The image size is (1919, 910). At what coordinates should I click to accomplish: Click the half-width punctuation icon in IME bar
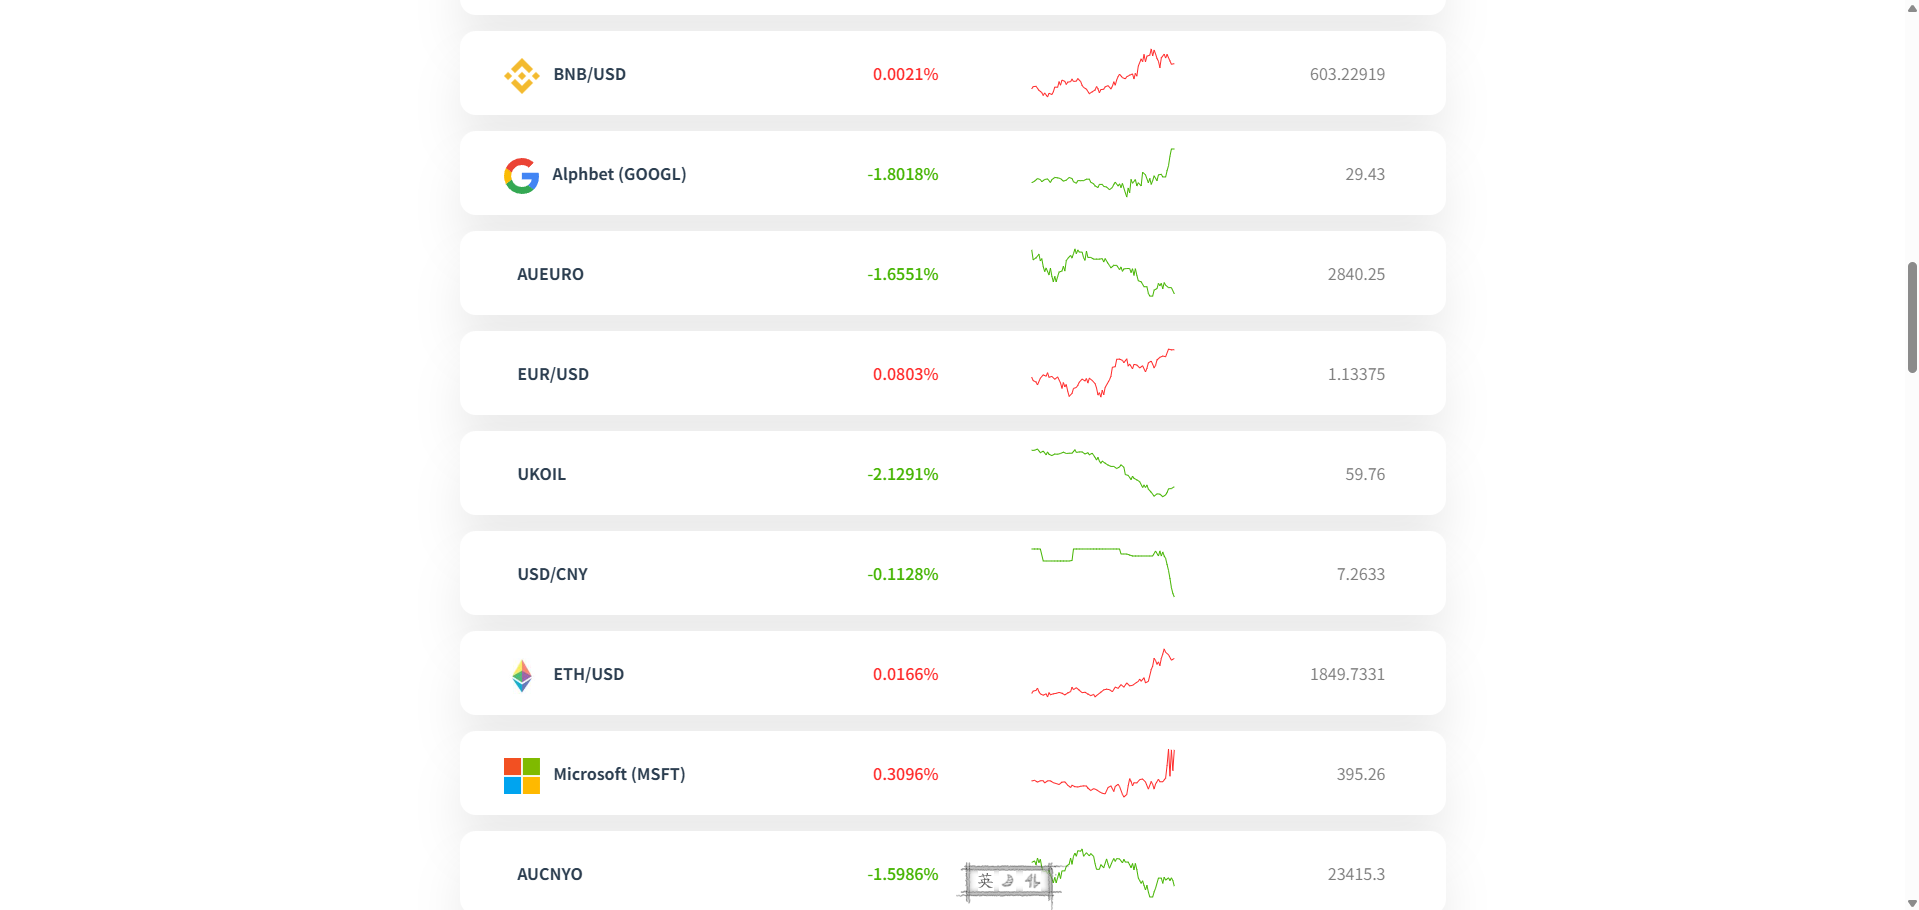coord(1032,881)
